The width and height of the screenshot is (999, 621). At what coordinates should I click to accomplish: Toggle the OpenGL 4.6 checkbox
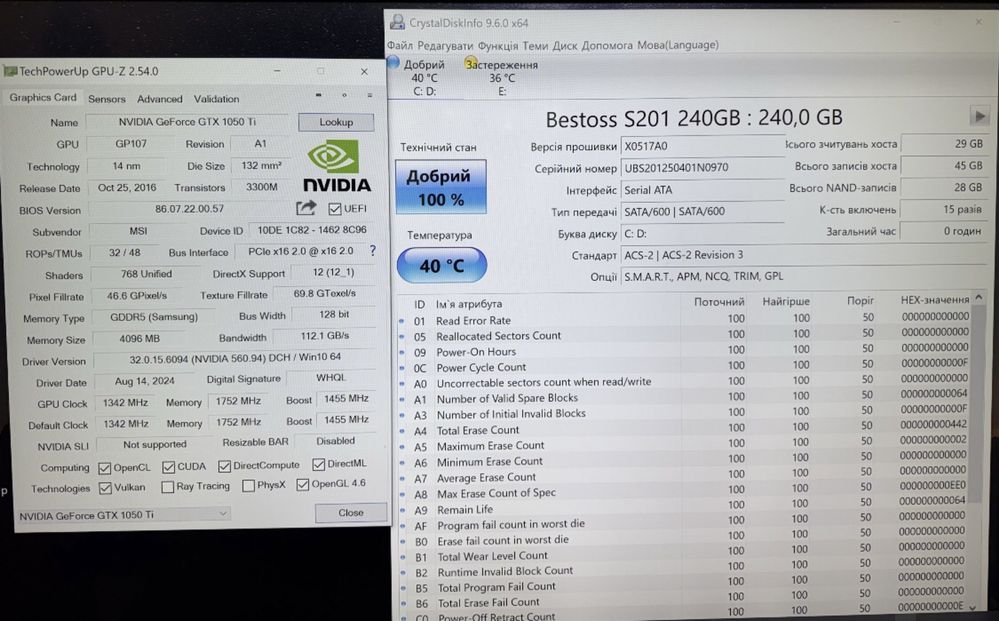click(303, 485)
